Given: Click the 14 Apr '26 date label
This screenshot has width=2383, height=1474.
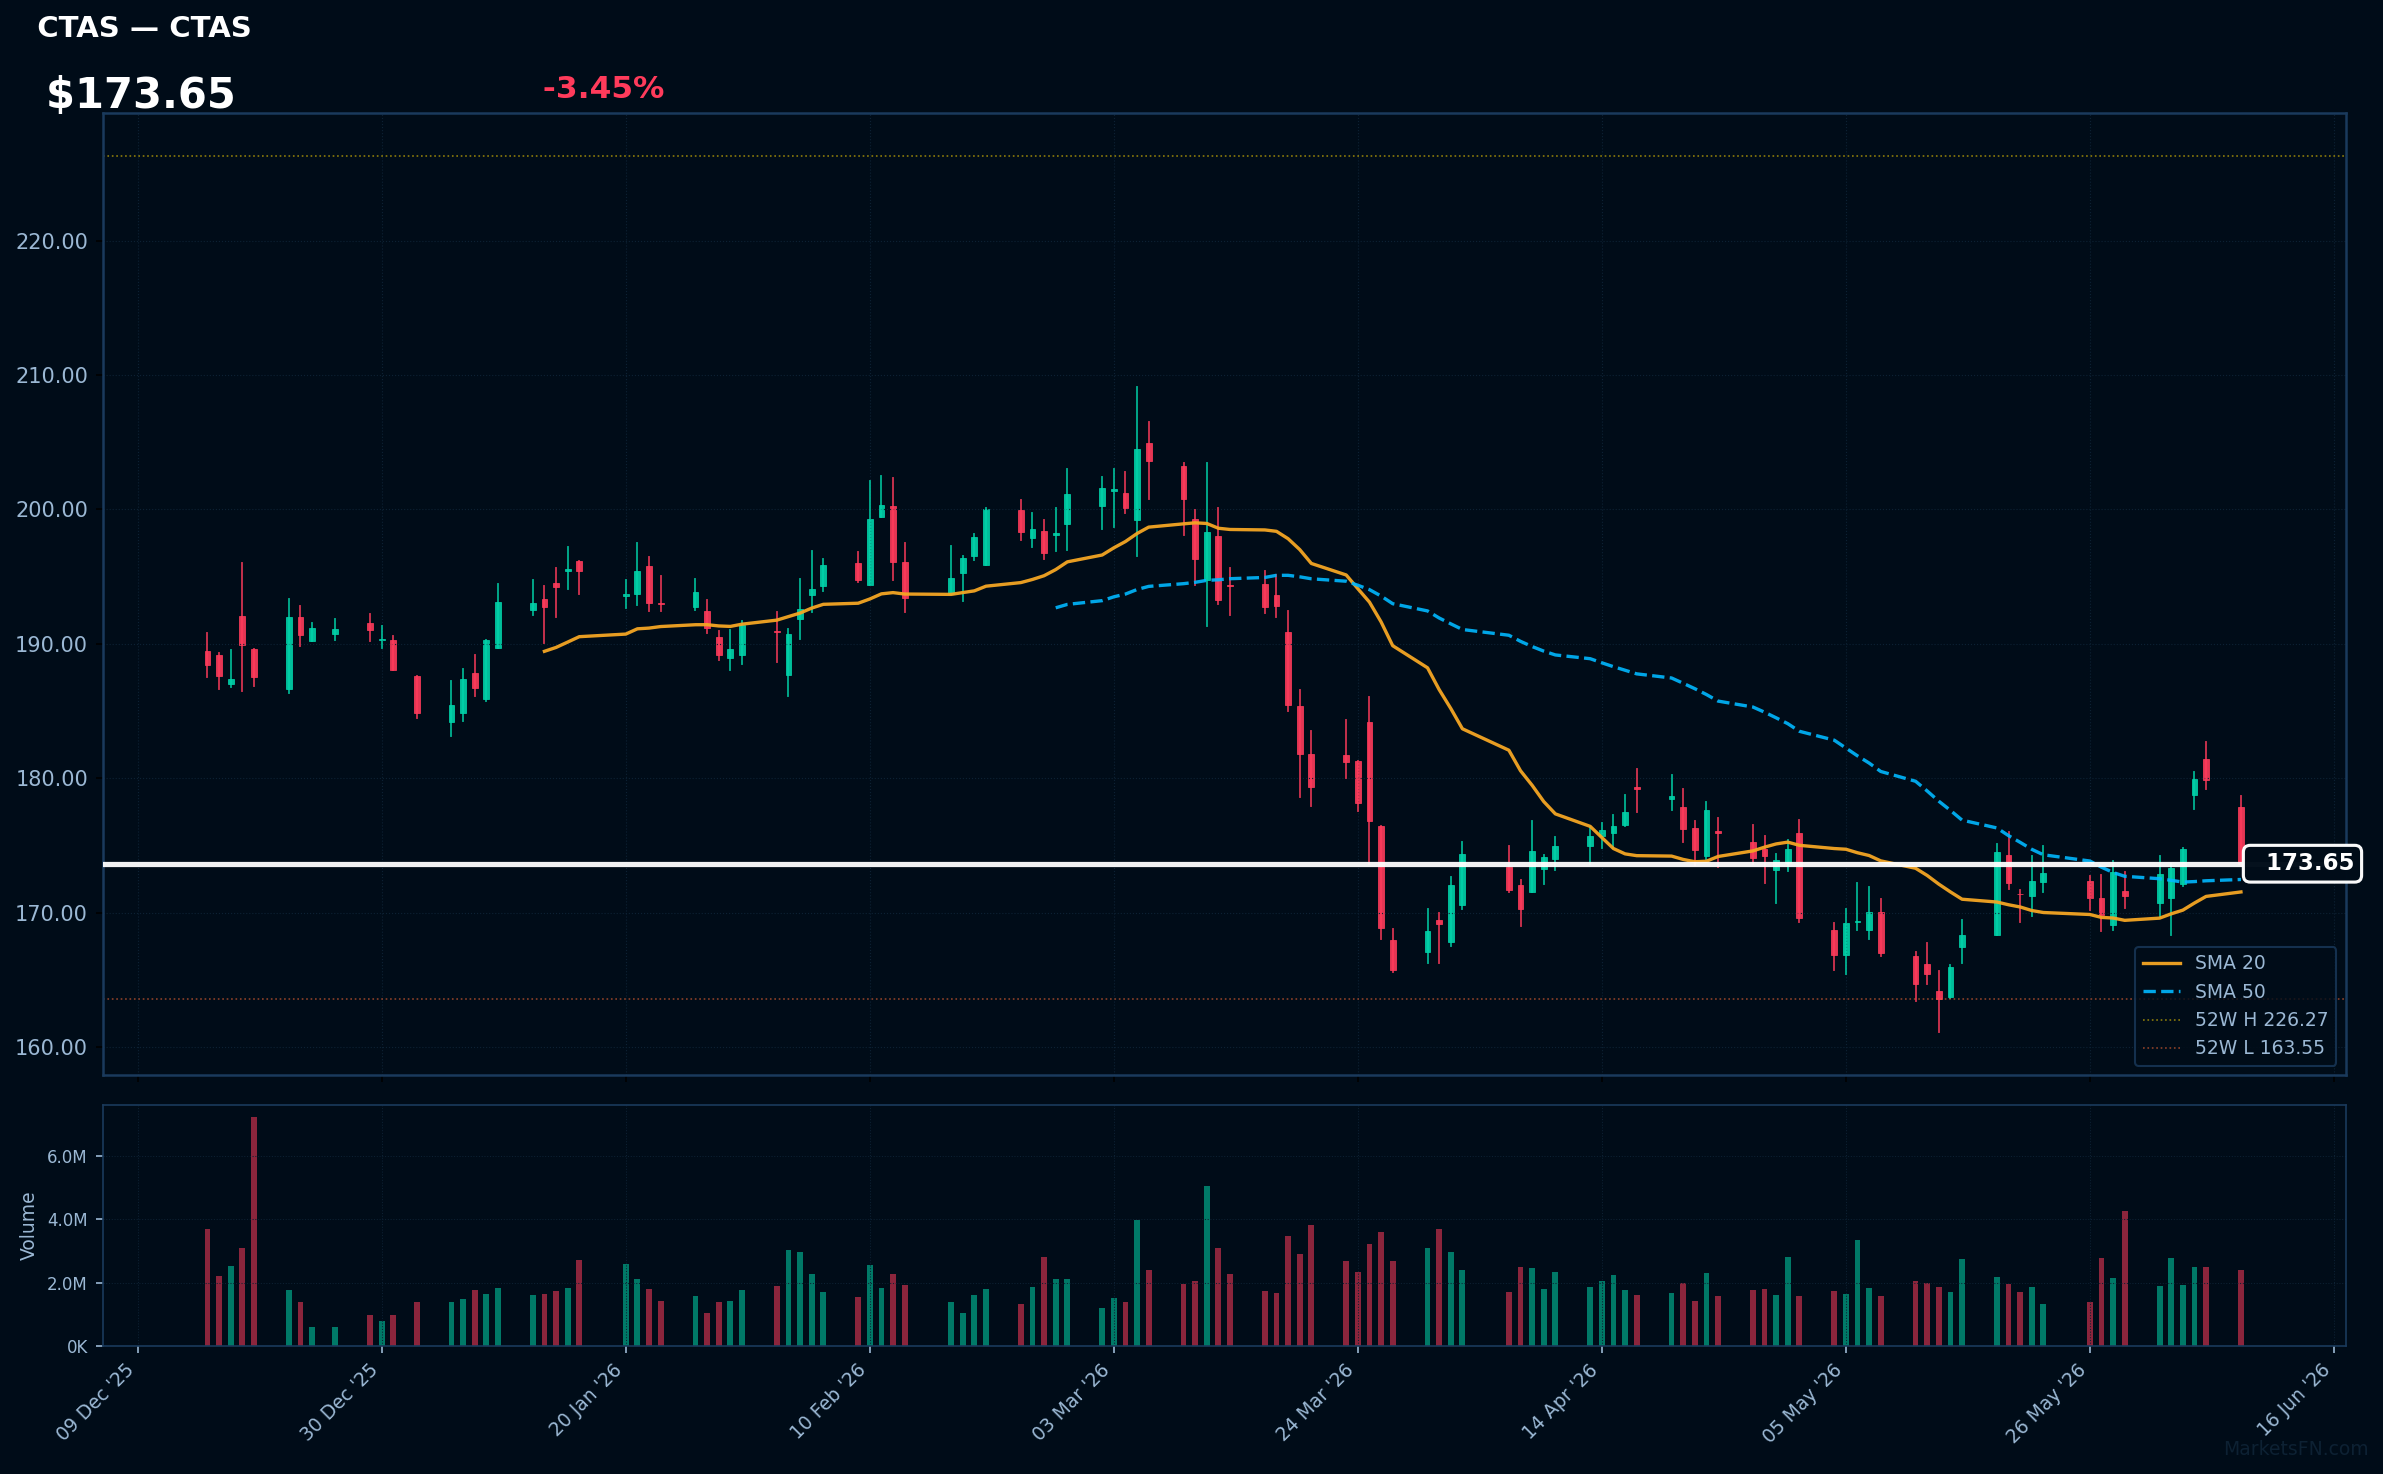Looking at the screenshot, I should coord(1559,1401).
